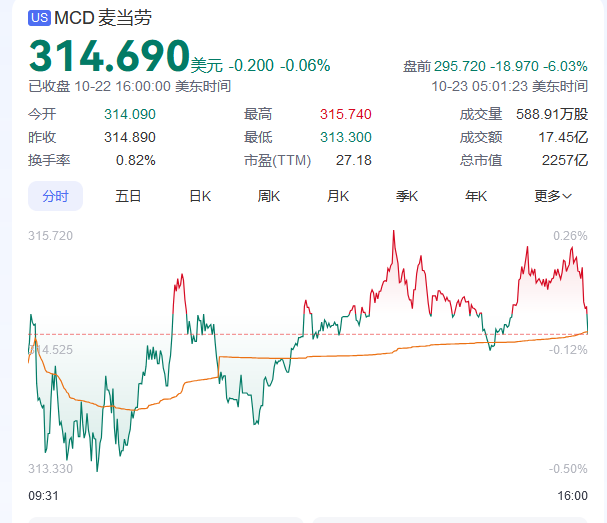Click the pre-market -18.970 change value
Screen dimensions: 607x523
(514, 66)
